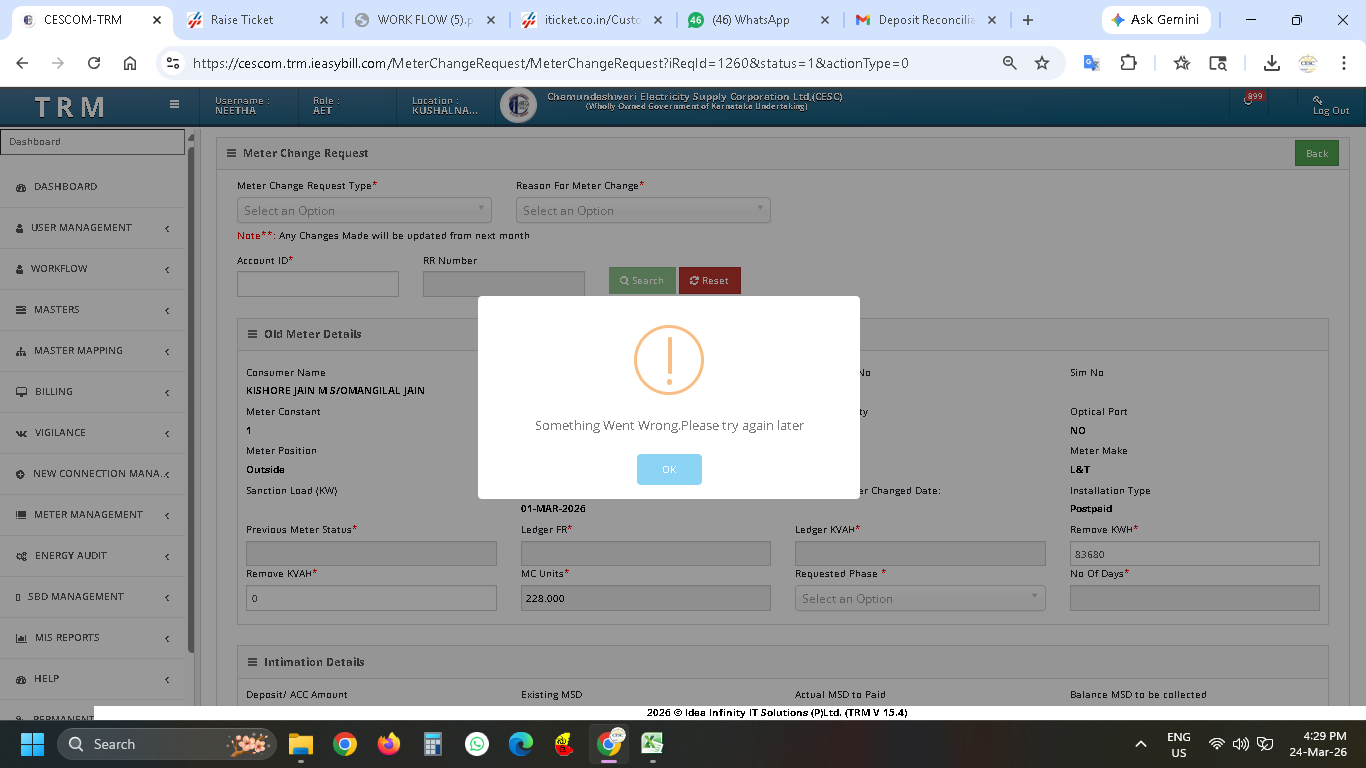Click the Remove KVAH field

371,598
